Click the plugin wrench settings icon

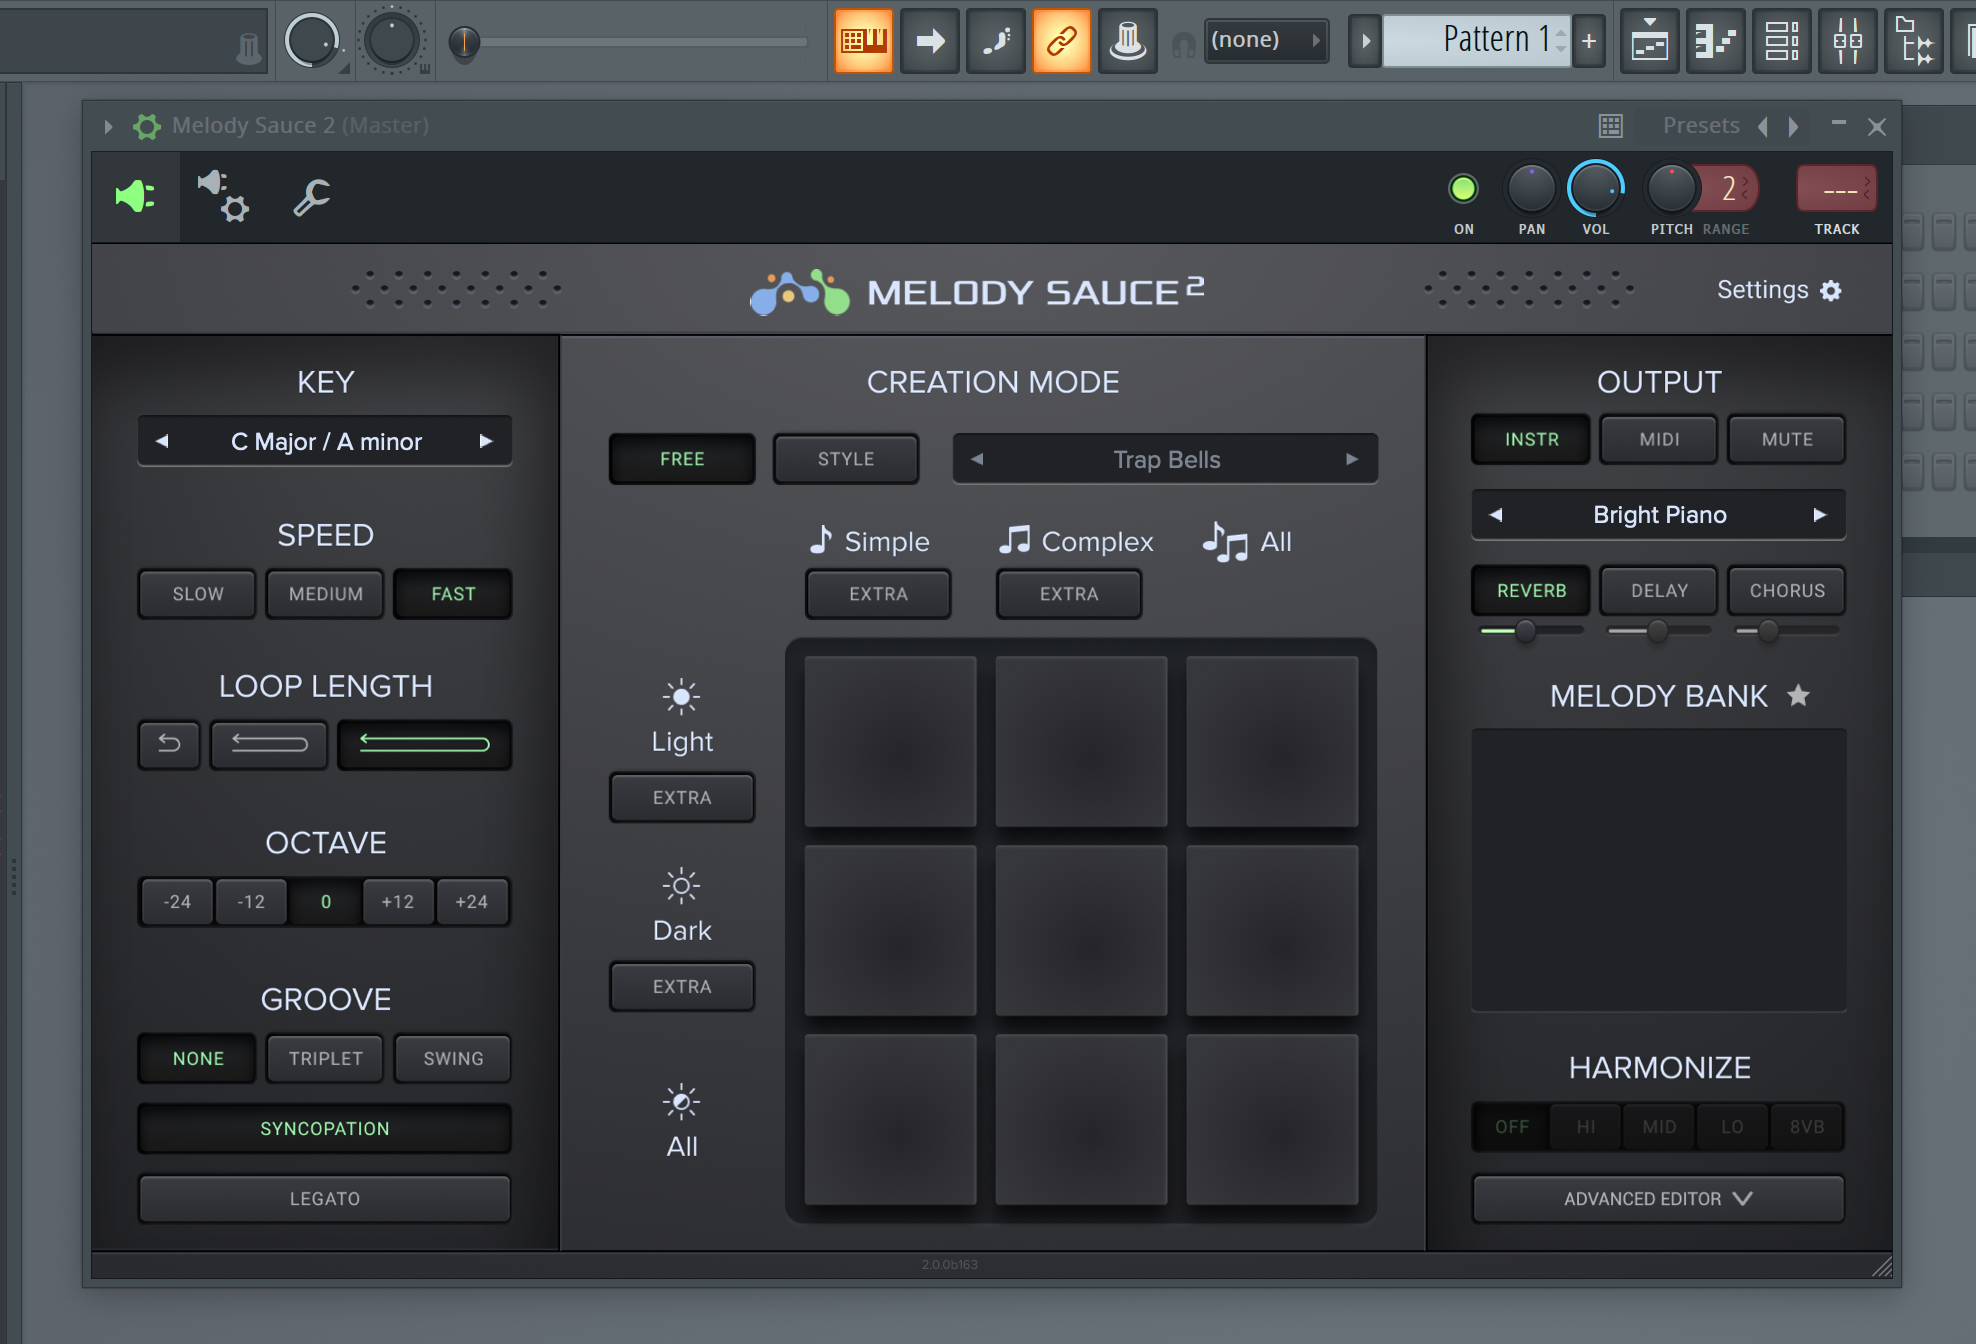tap(311, 197)
